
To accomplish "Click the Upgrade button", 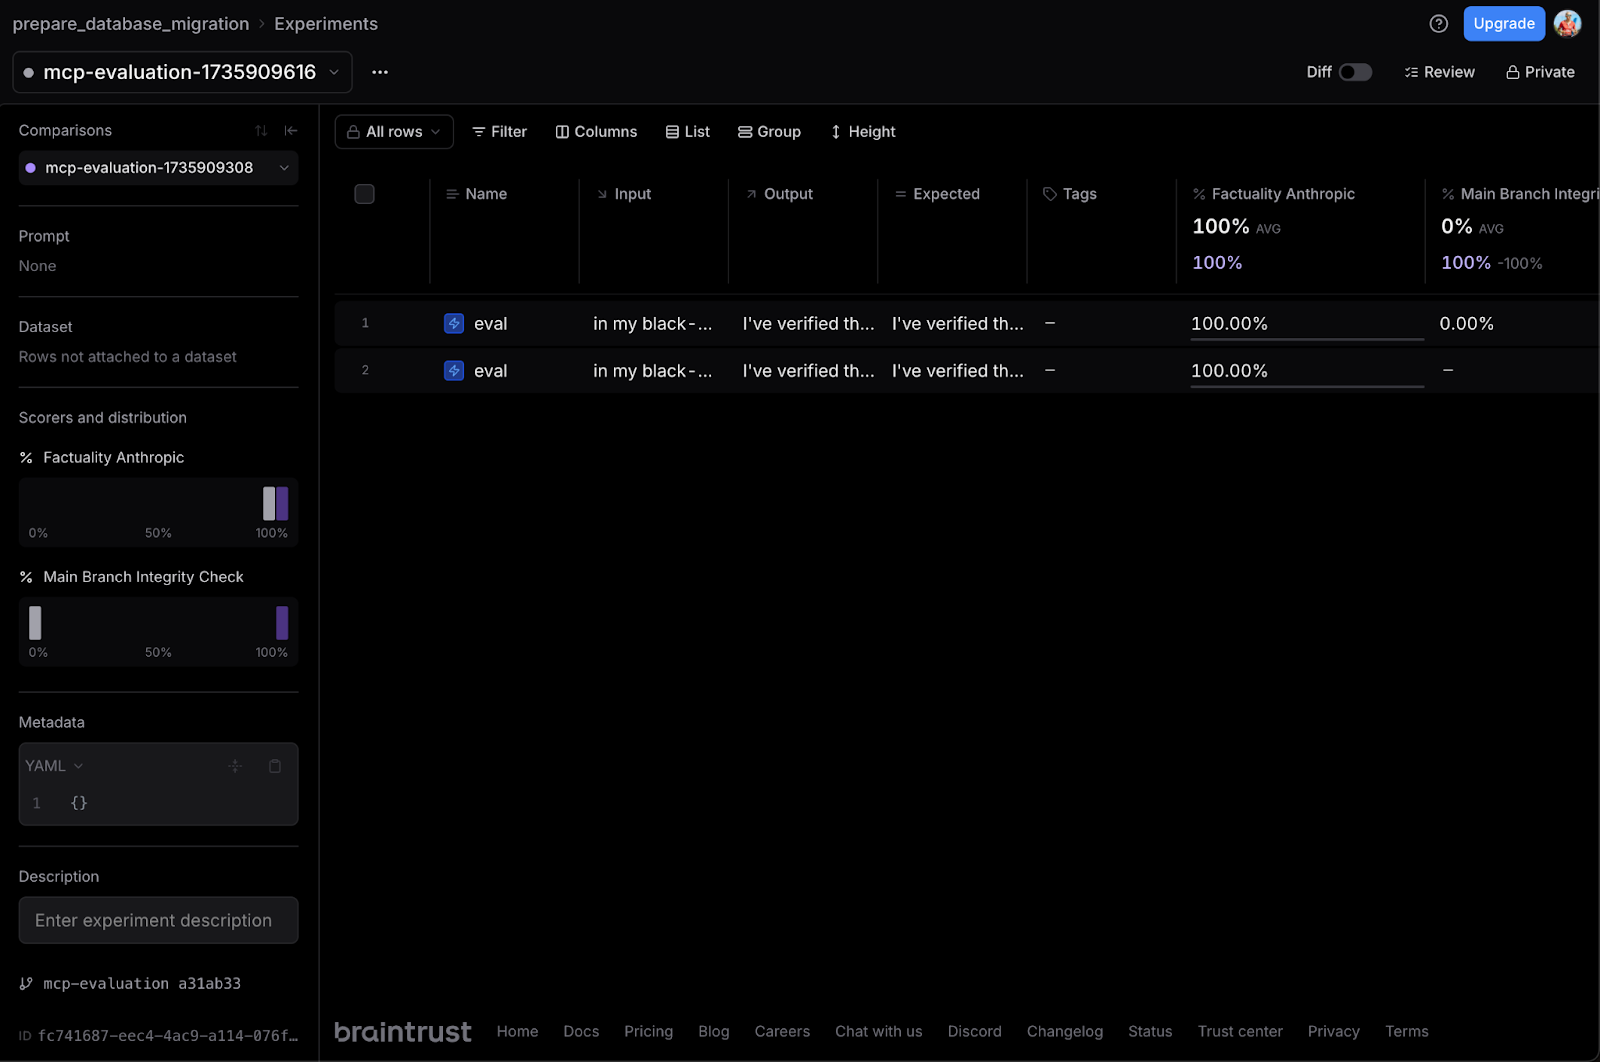I will pos(1504,24).
